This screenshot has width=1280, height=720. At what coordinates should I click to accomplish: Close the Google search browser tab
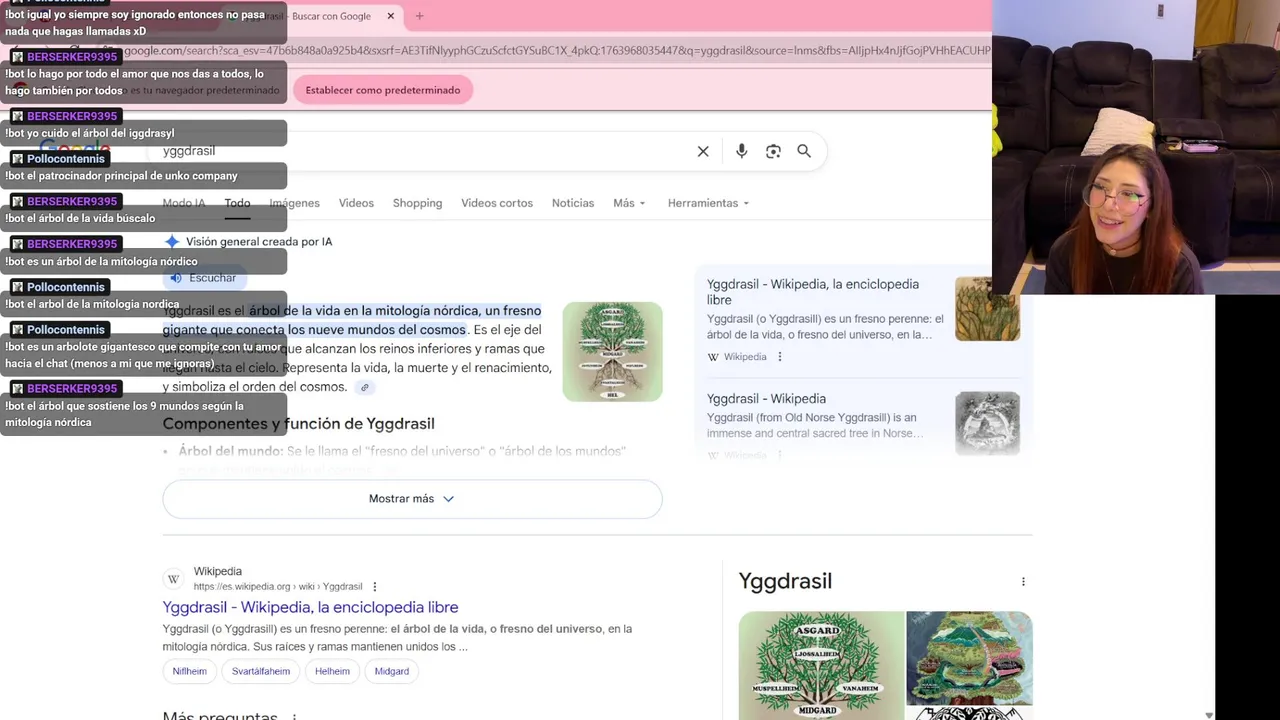coord(391,16)
